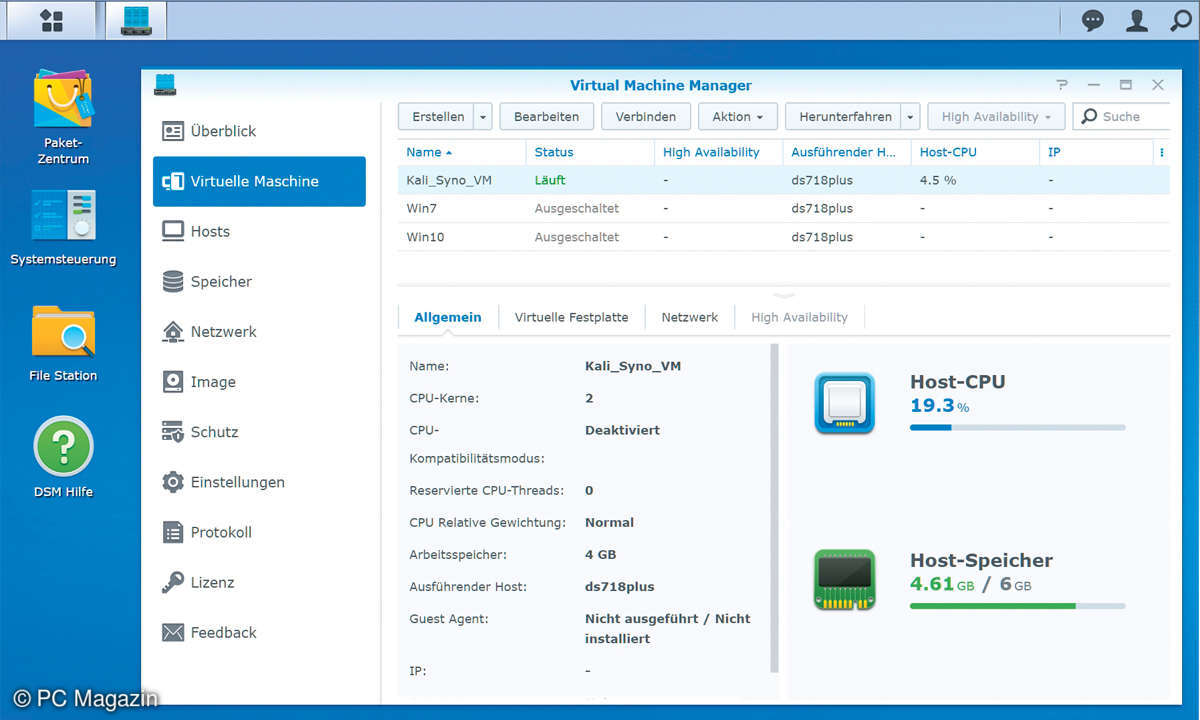The image size is (1200, 720).
Task: Click the Host-CPU chip icon
Action: 844,403
